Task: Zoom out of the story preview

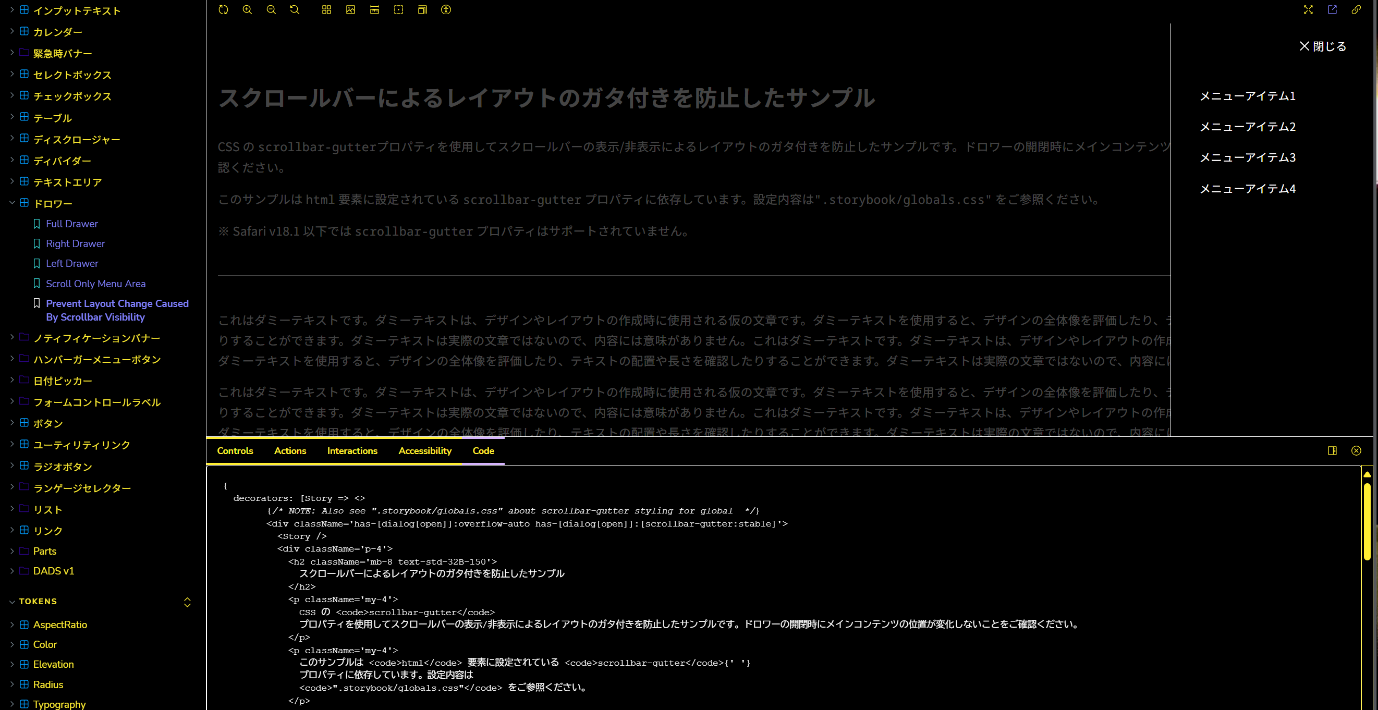Action: tap(271, 10)
